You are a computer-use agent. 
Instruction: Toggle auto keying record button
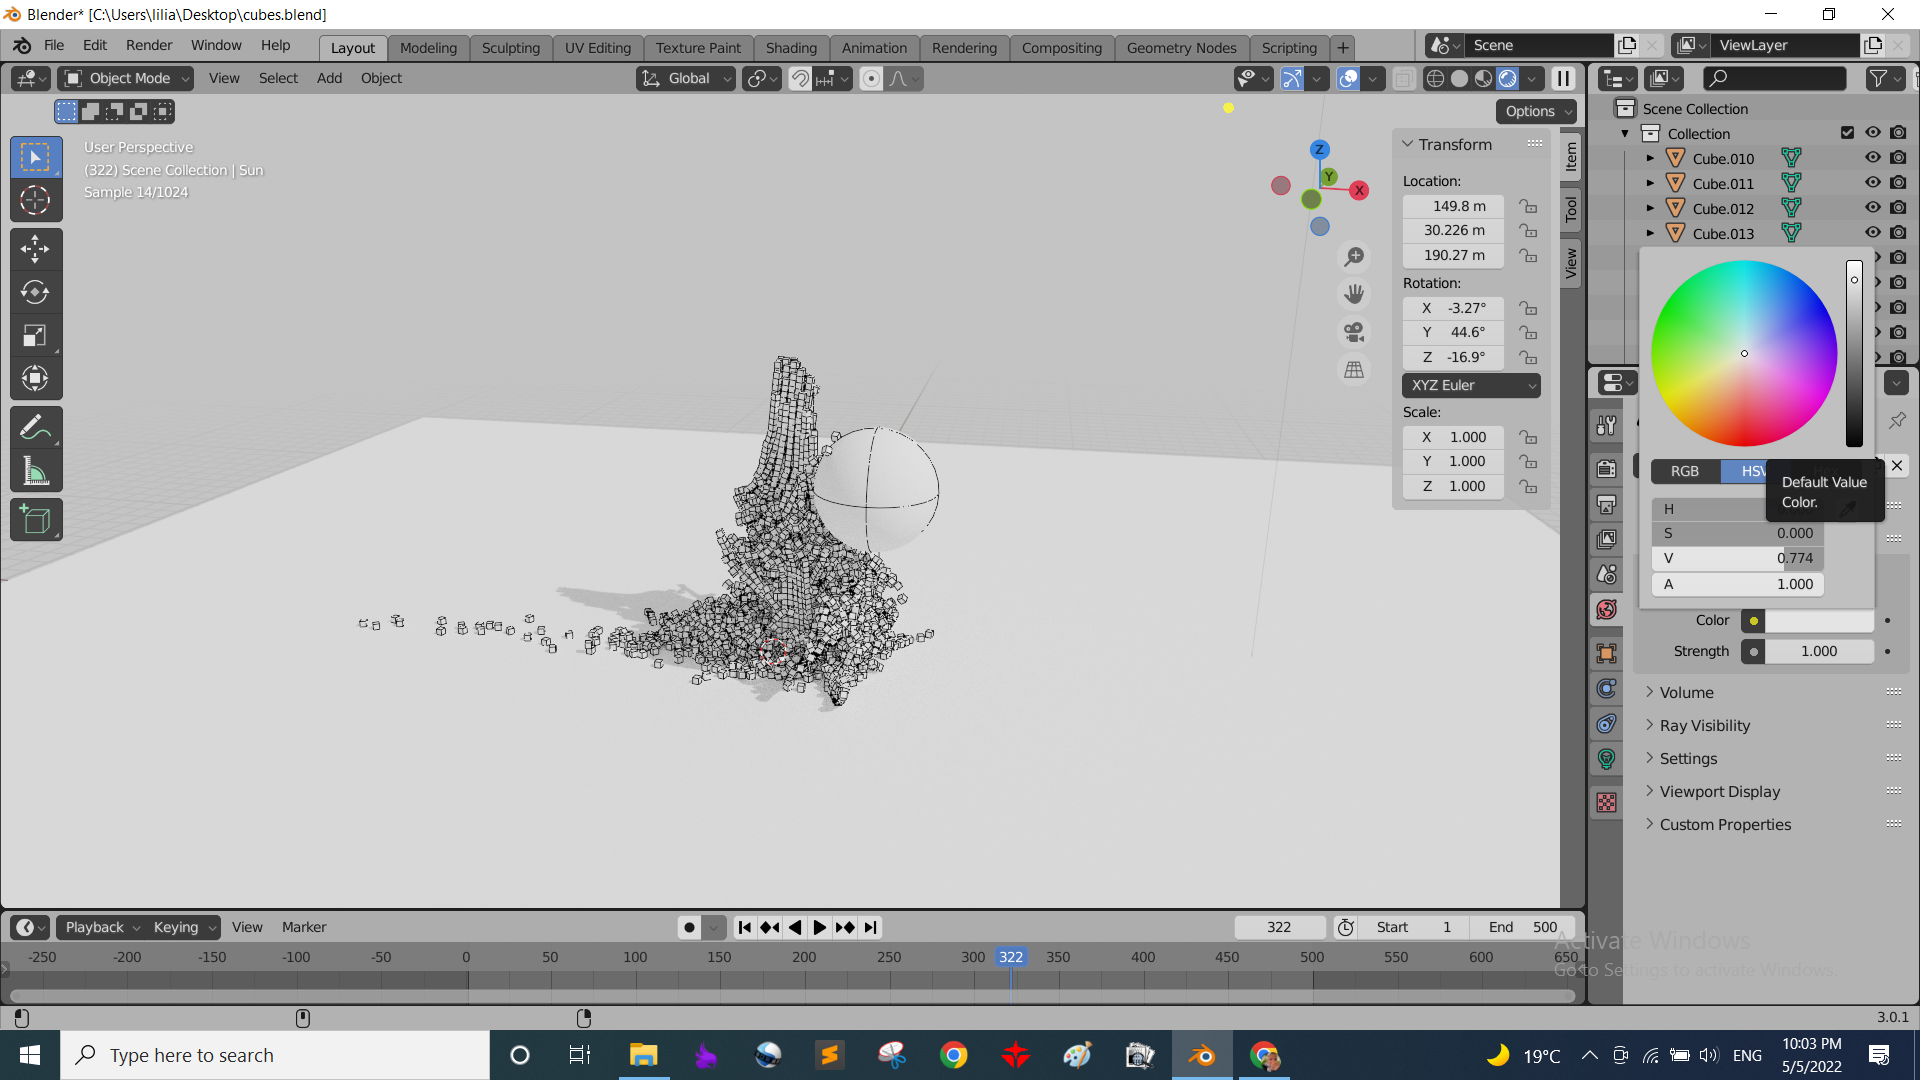click(689, 927)
